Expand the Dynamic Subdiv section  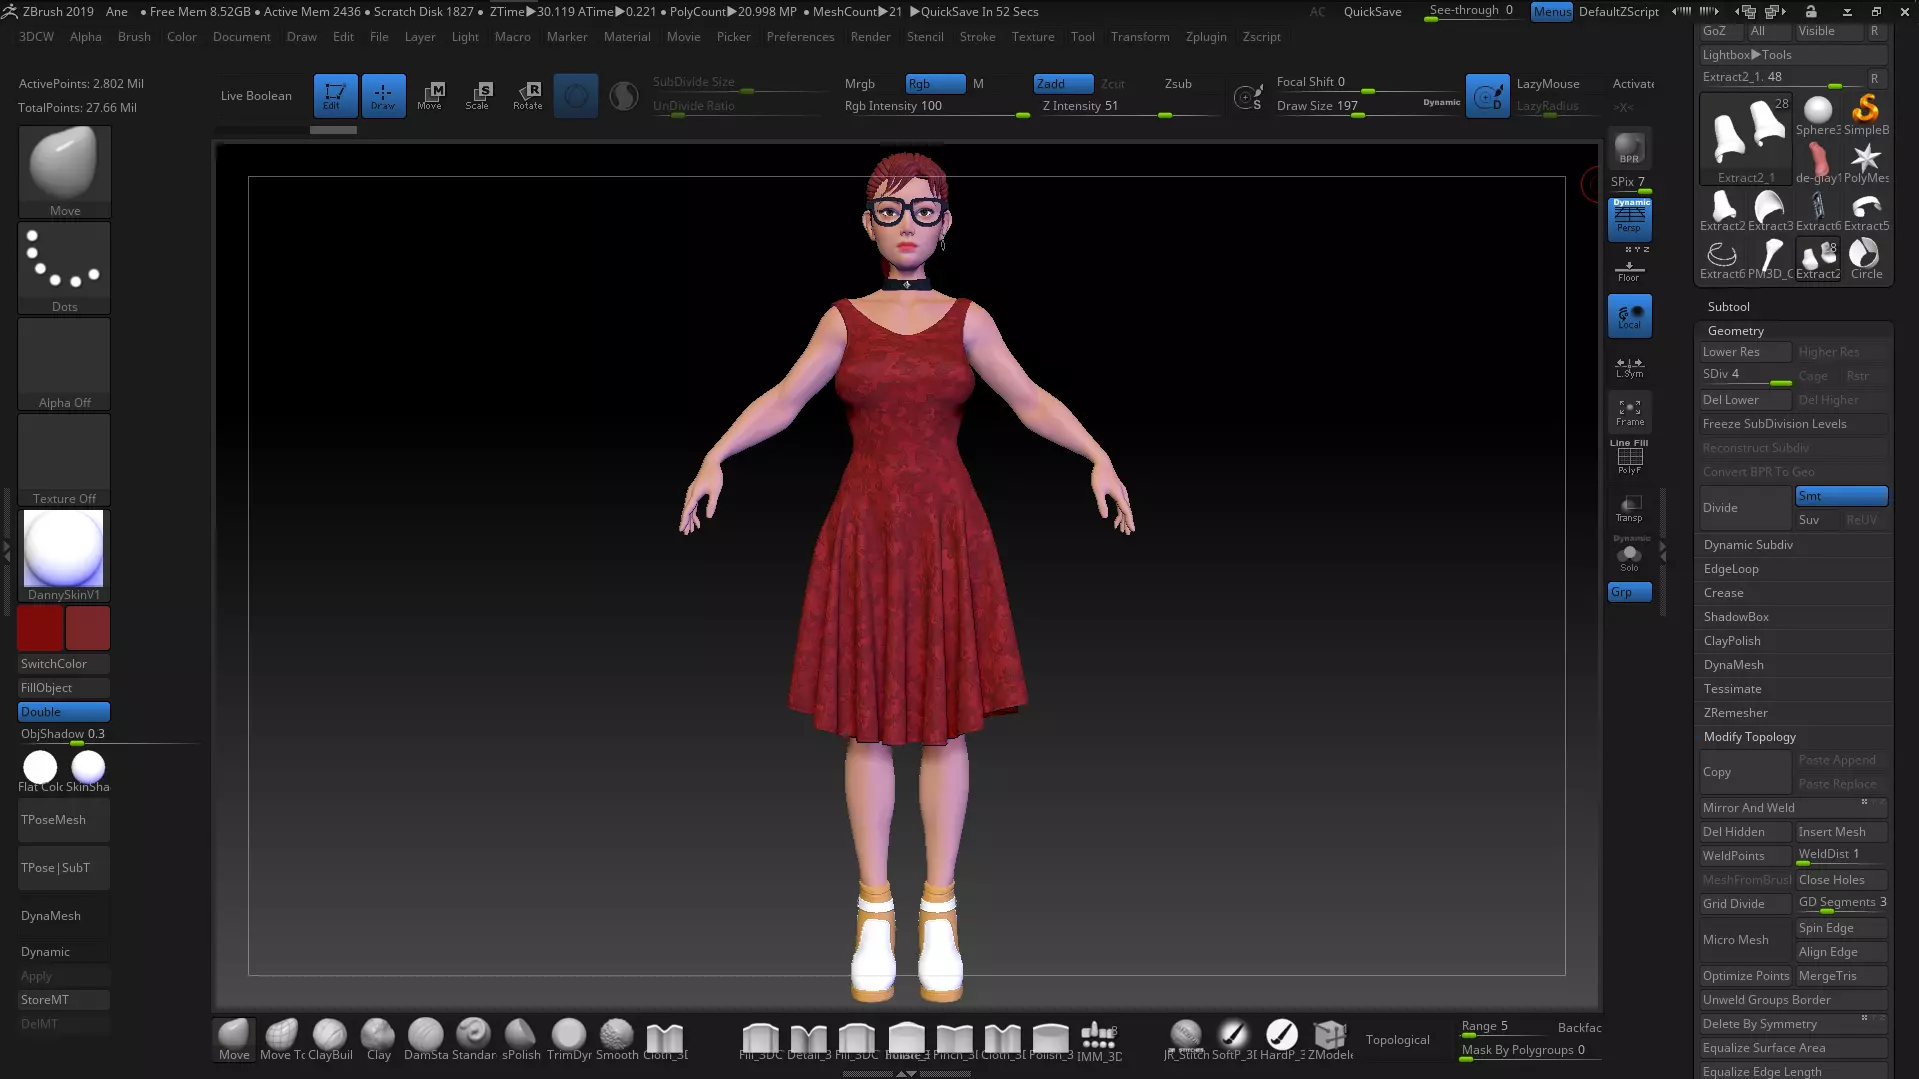click(1748, 545)
